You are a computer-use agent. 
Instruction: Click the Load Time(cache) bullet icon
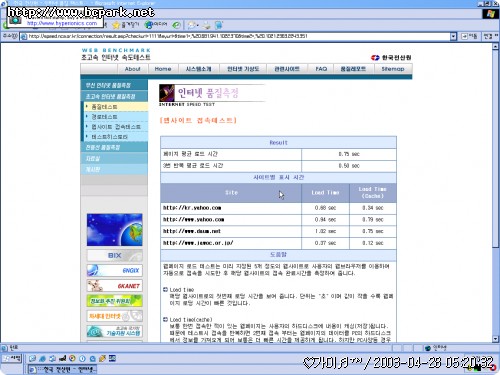(165, 319)
